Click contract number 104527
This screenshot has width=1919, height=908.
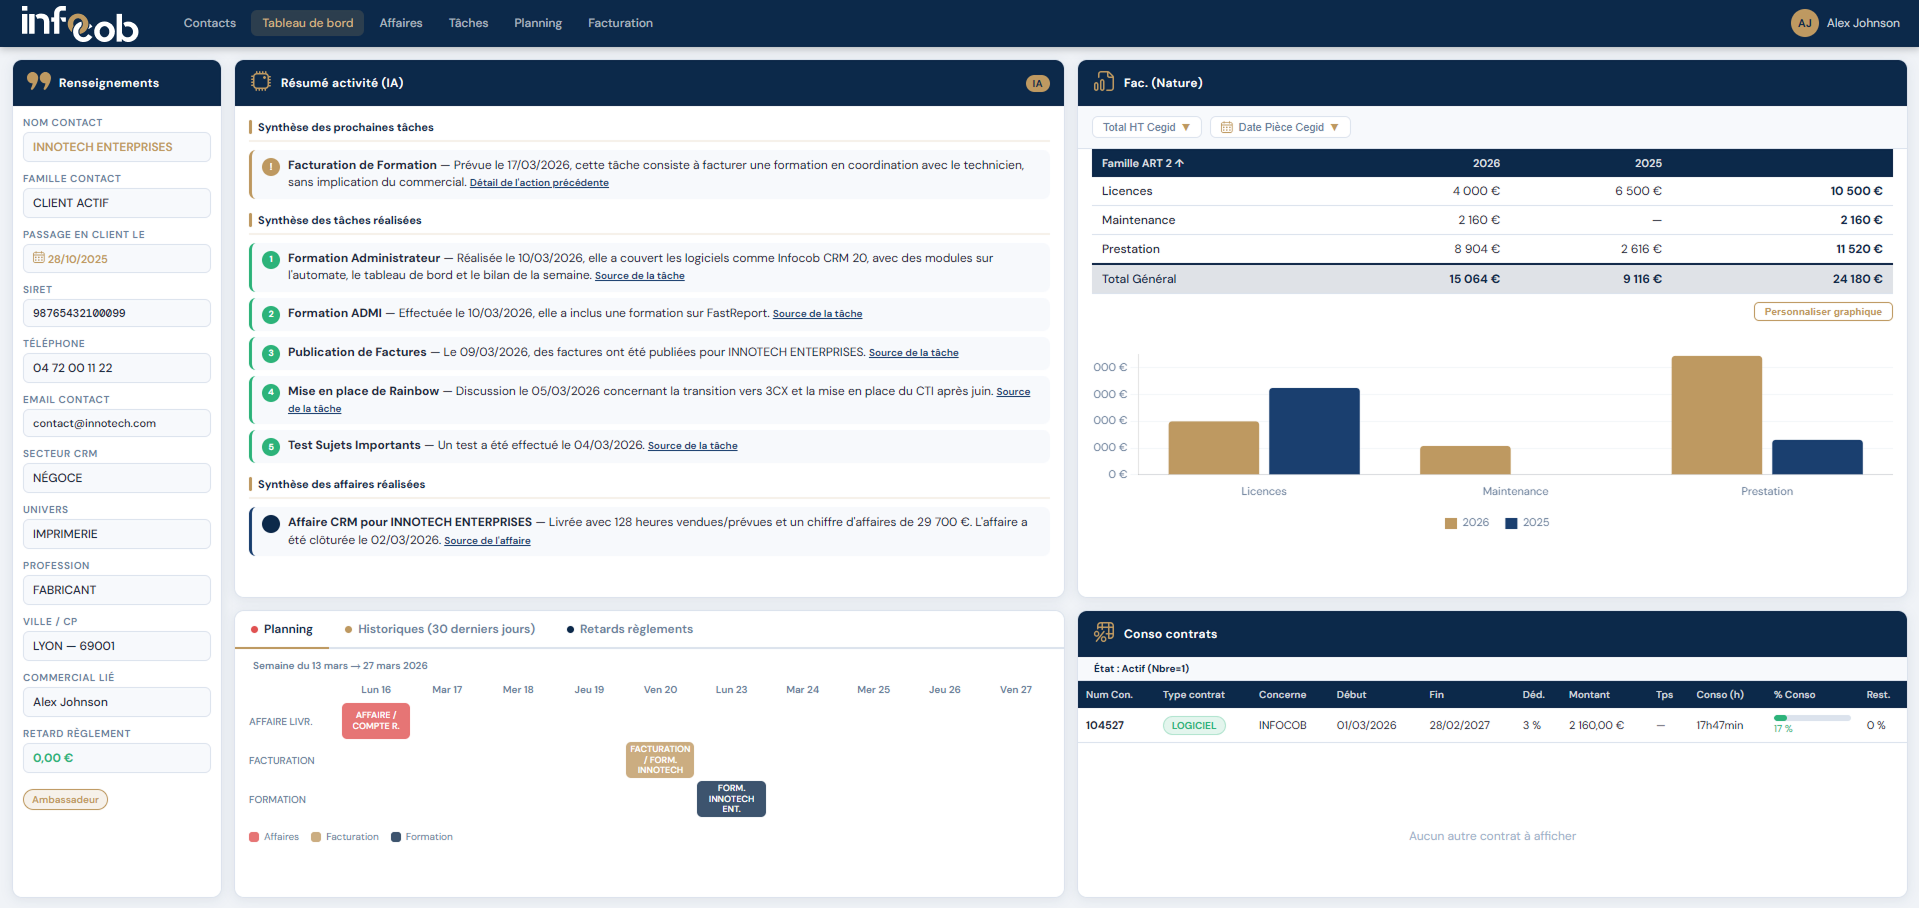[x=1105, y=726]
